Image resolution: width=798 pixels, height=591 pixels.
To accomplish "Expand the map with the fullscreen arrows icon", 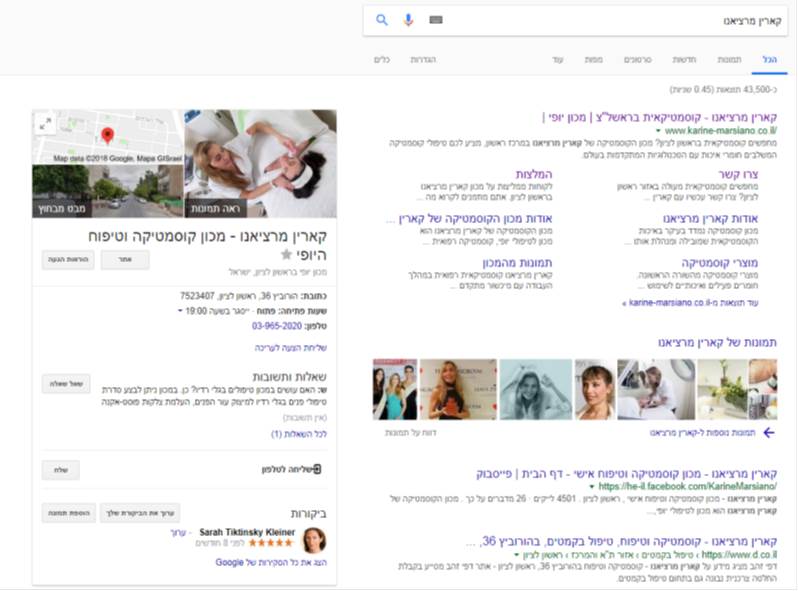I will click(45, 124).
